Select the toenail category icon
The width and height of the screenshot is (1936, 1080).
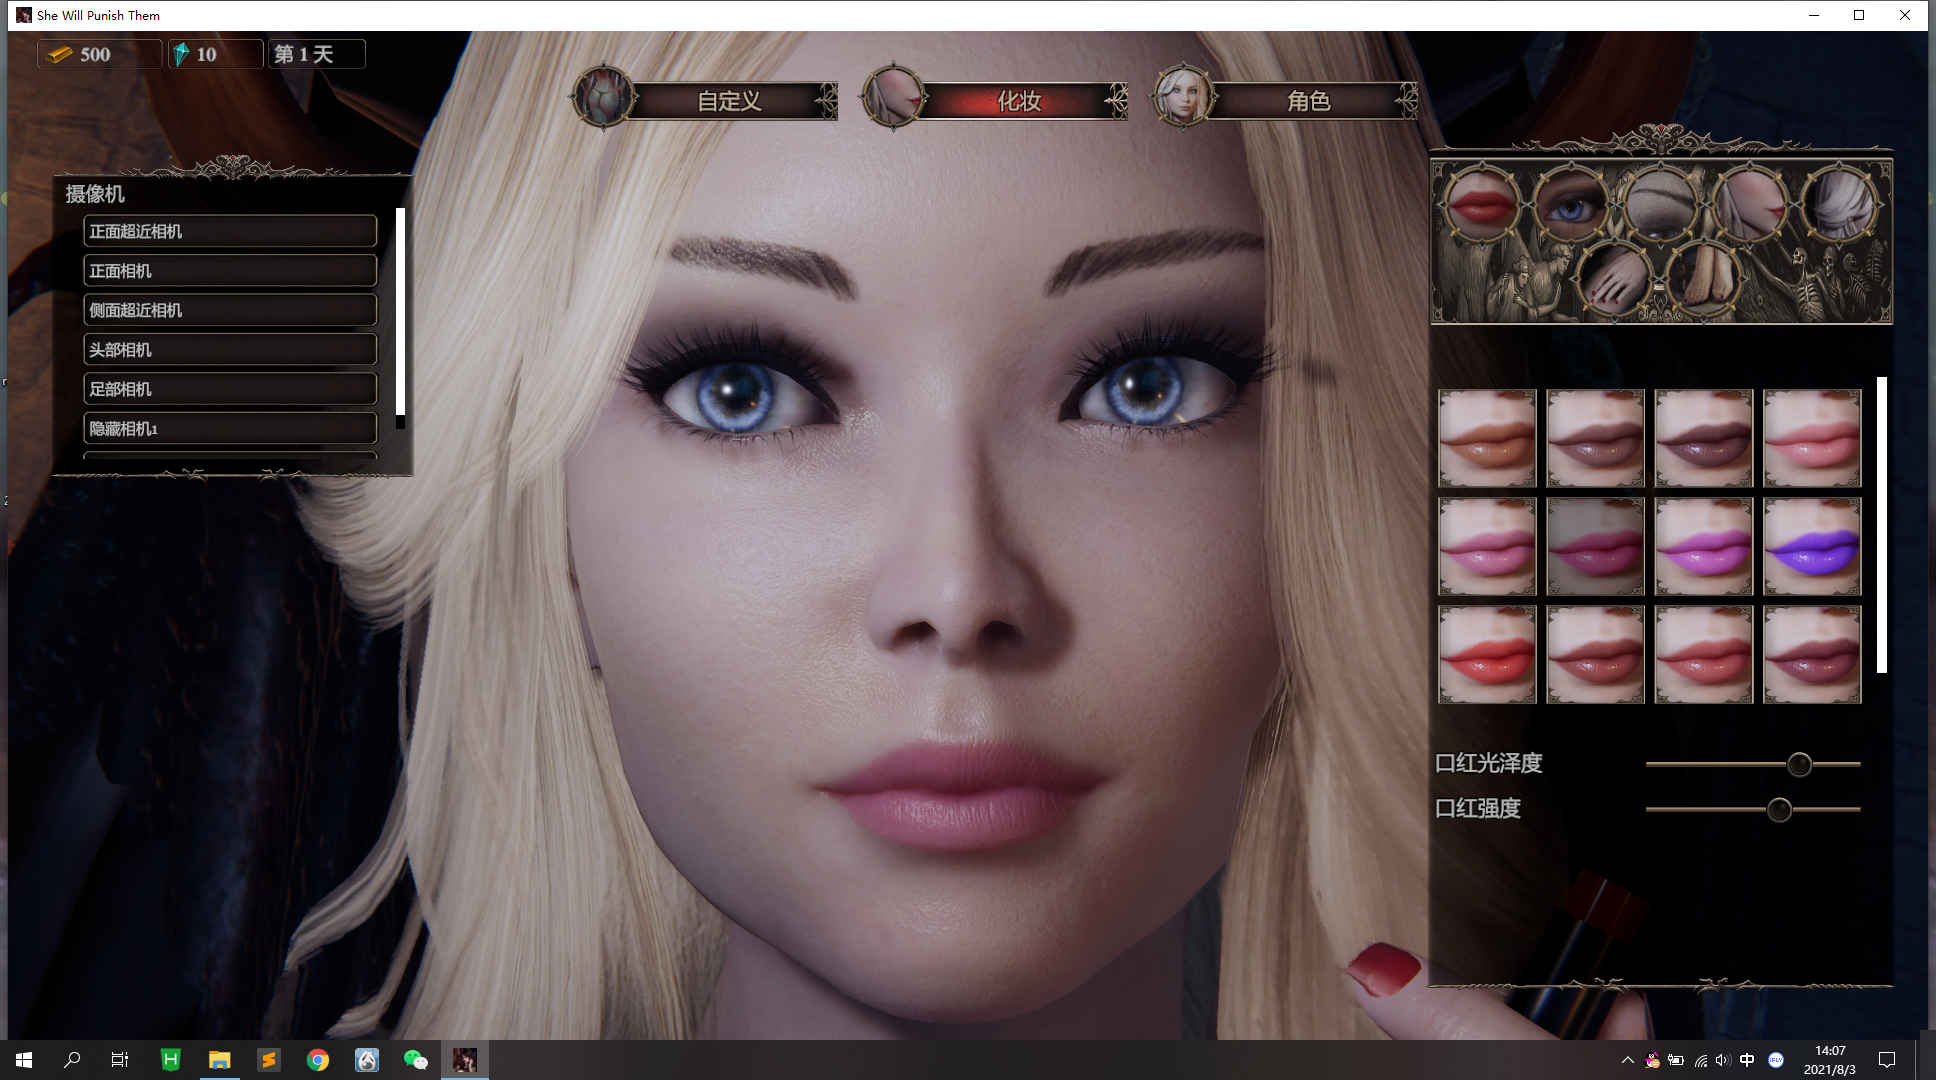pos(1704,278)
